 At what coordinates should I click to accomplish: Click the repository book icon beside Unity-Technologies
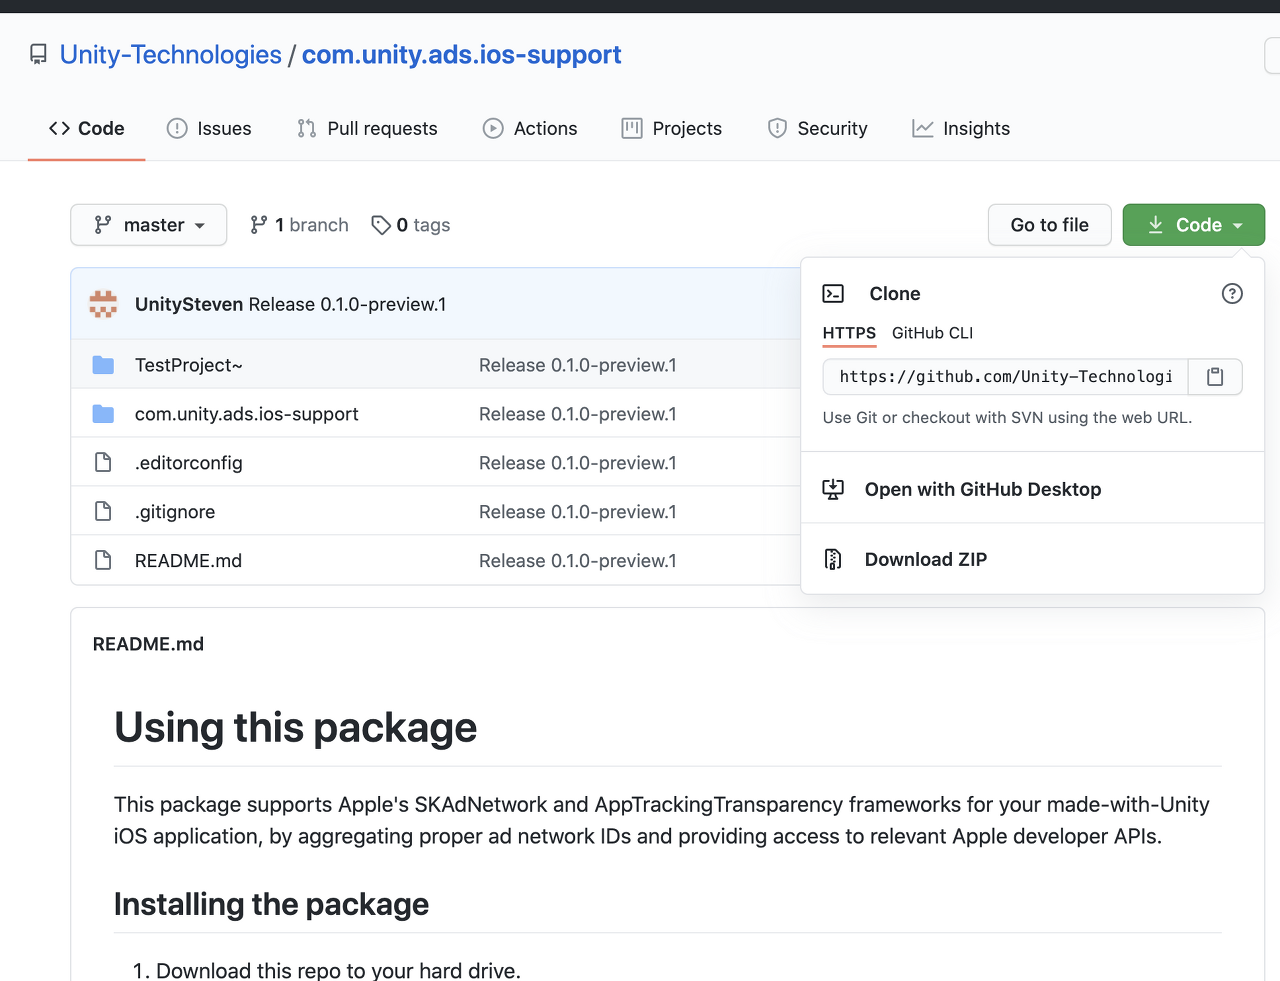pyautogui.click(x=38, y=55)
